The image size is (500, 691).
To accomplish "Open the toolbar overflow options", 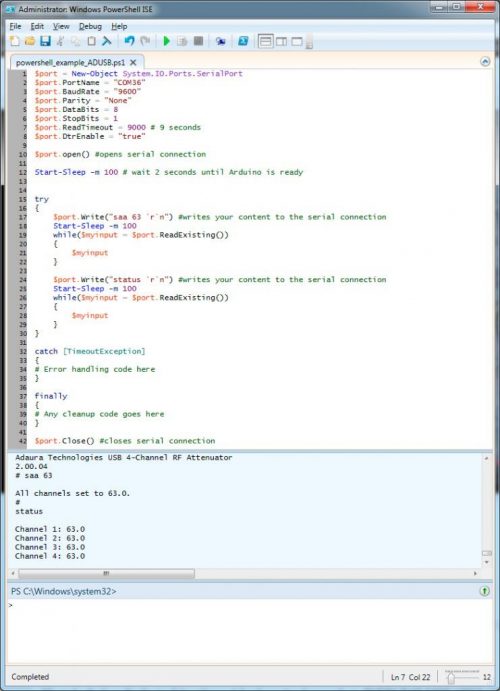I will 309,43.
